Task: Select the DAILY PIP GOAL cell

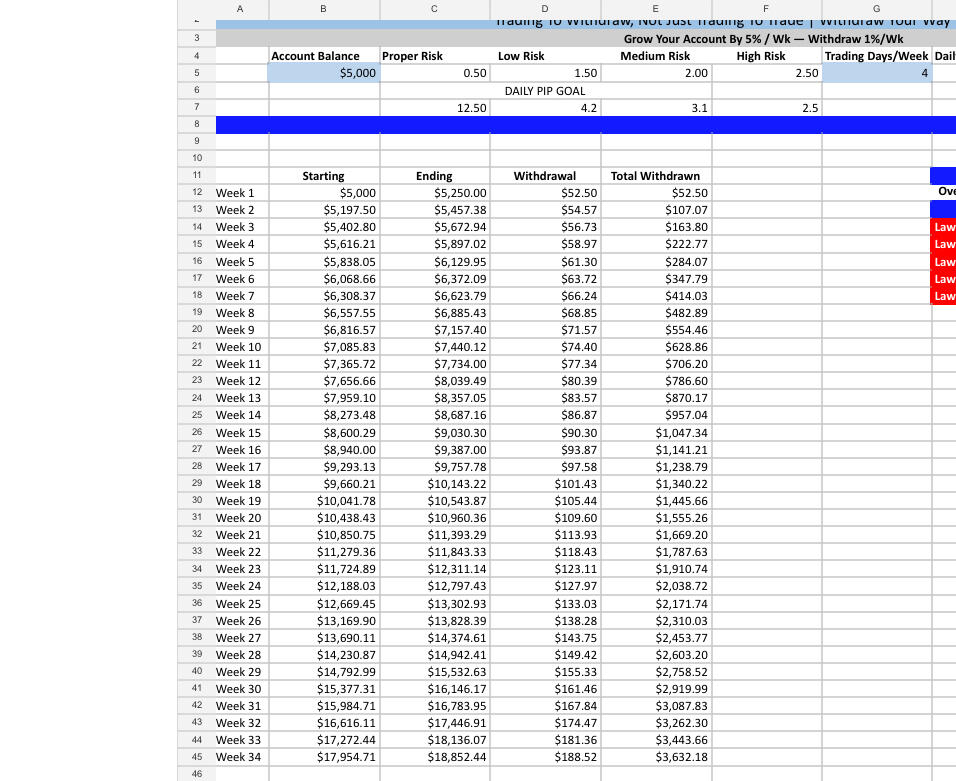Action: [x=545, y=91]
